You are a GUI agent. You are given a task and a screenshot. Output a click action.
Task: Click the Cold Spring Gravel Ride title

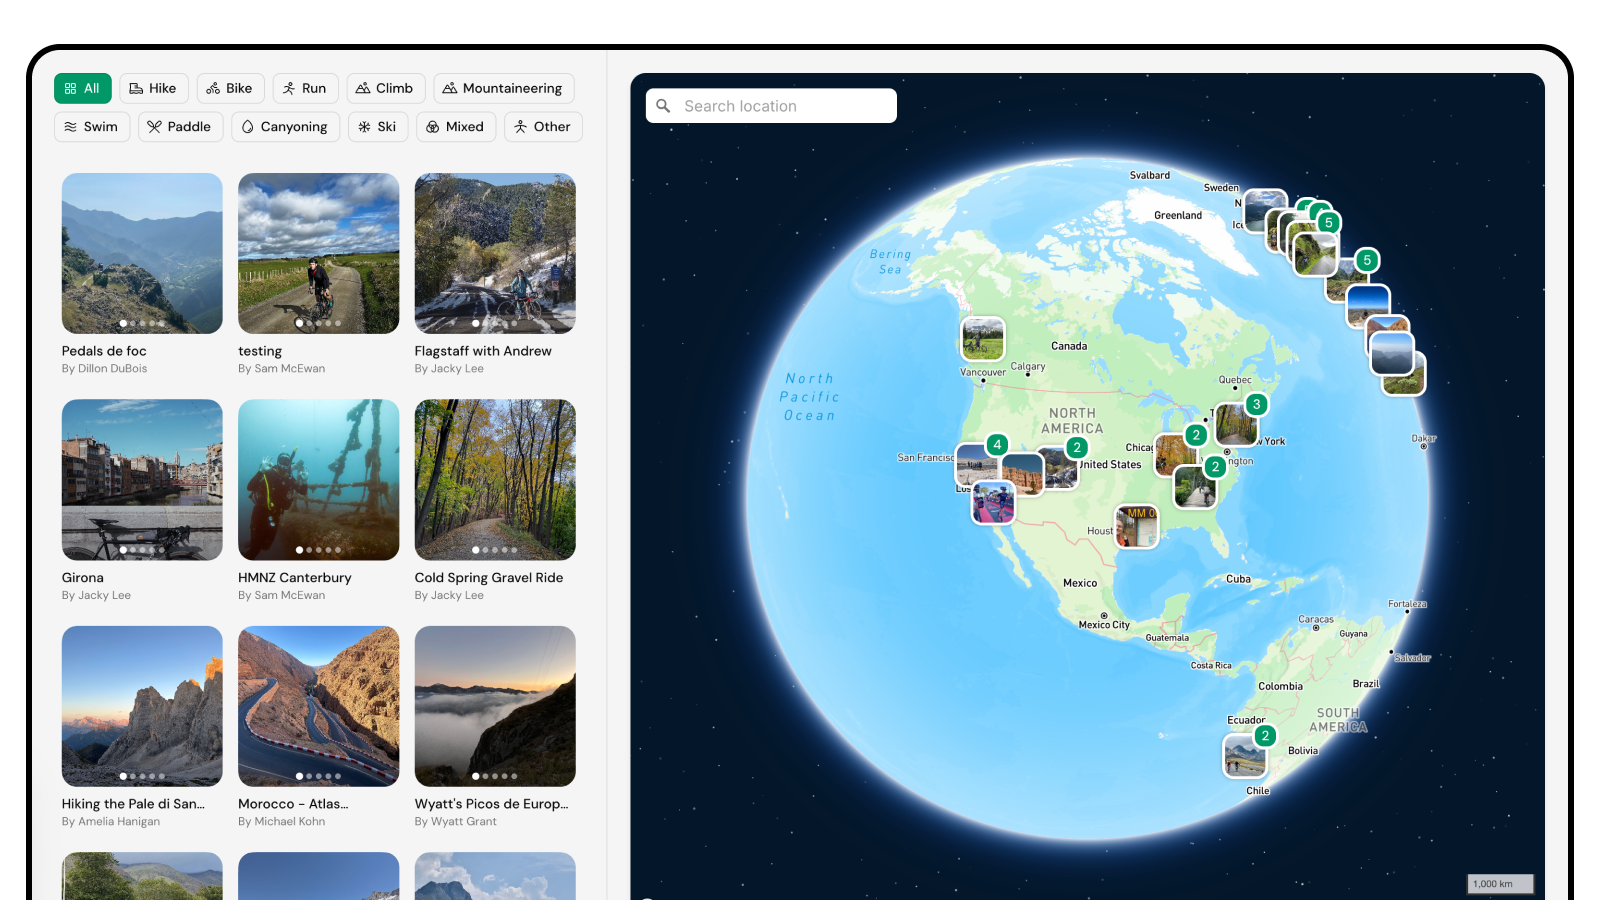(x=489, y=578)
